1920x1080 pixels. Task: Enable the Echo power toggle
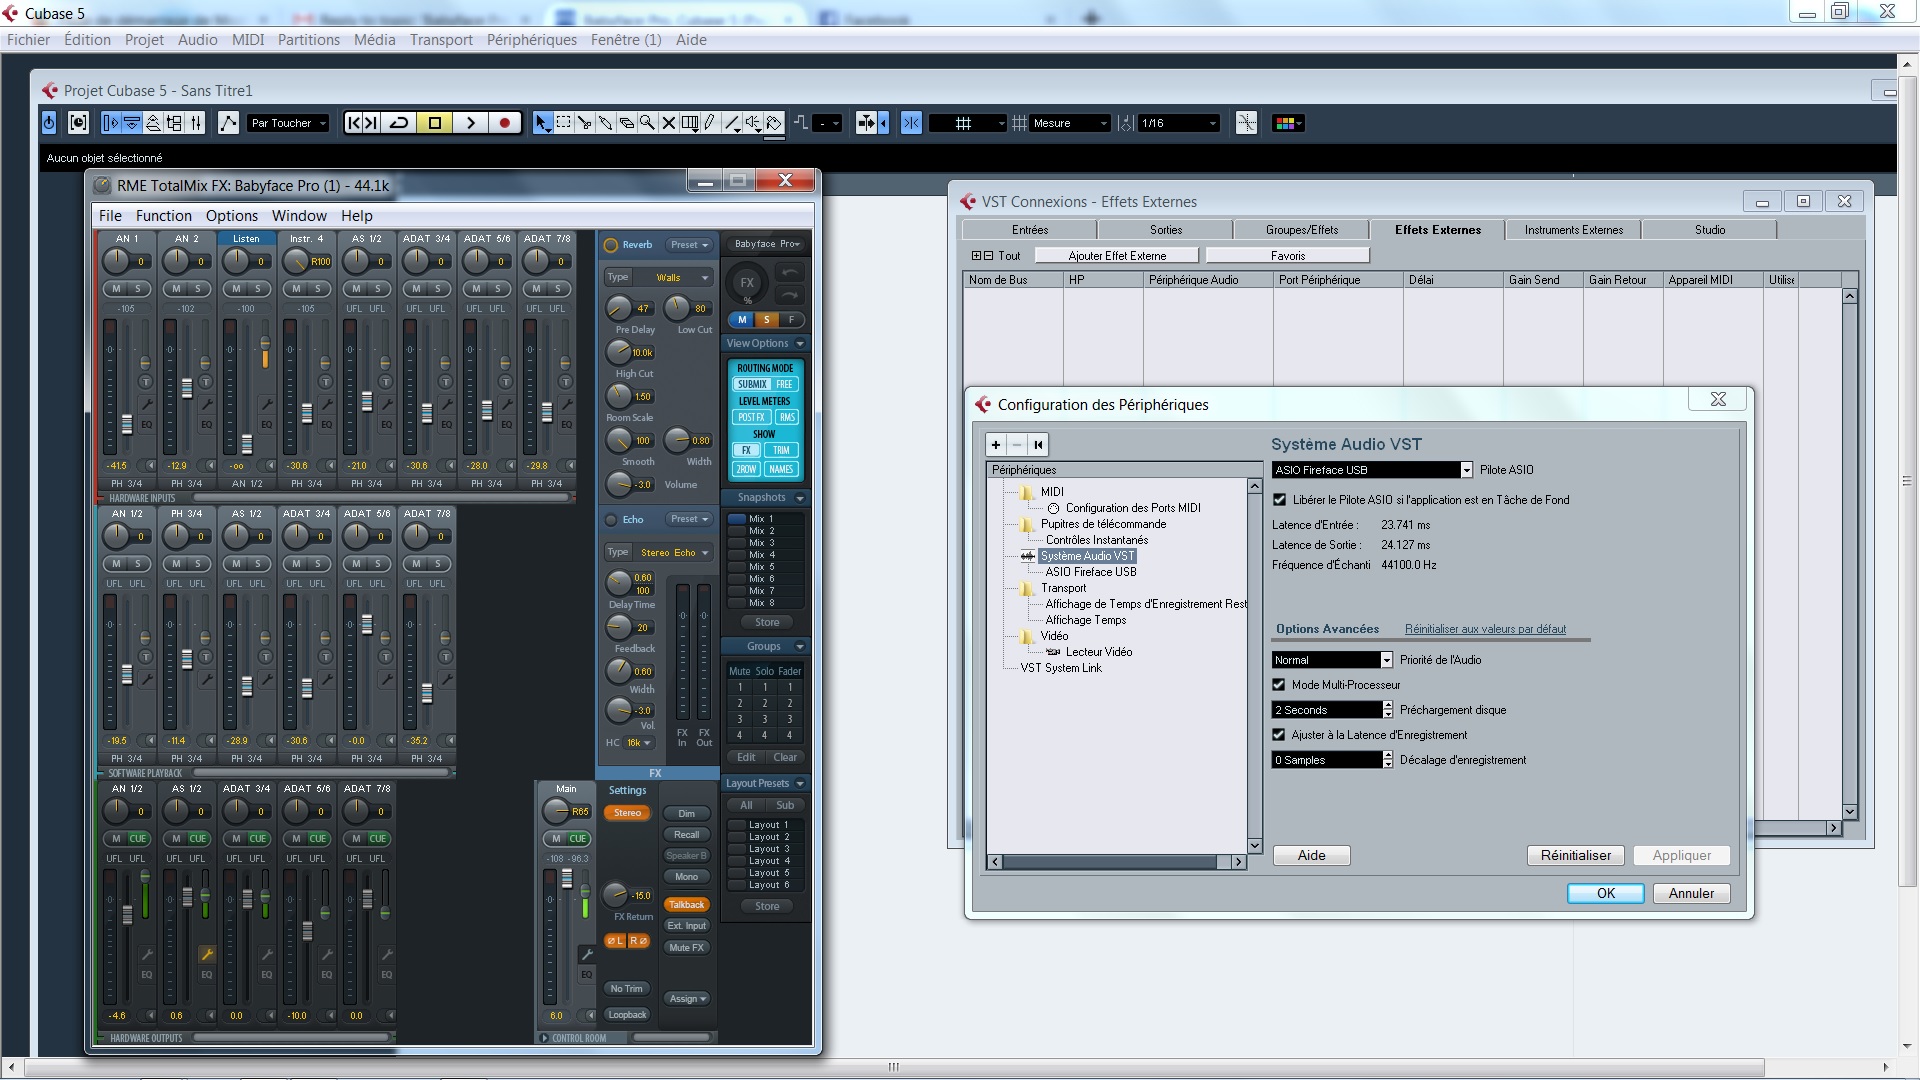(611, 520)
